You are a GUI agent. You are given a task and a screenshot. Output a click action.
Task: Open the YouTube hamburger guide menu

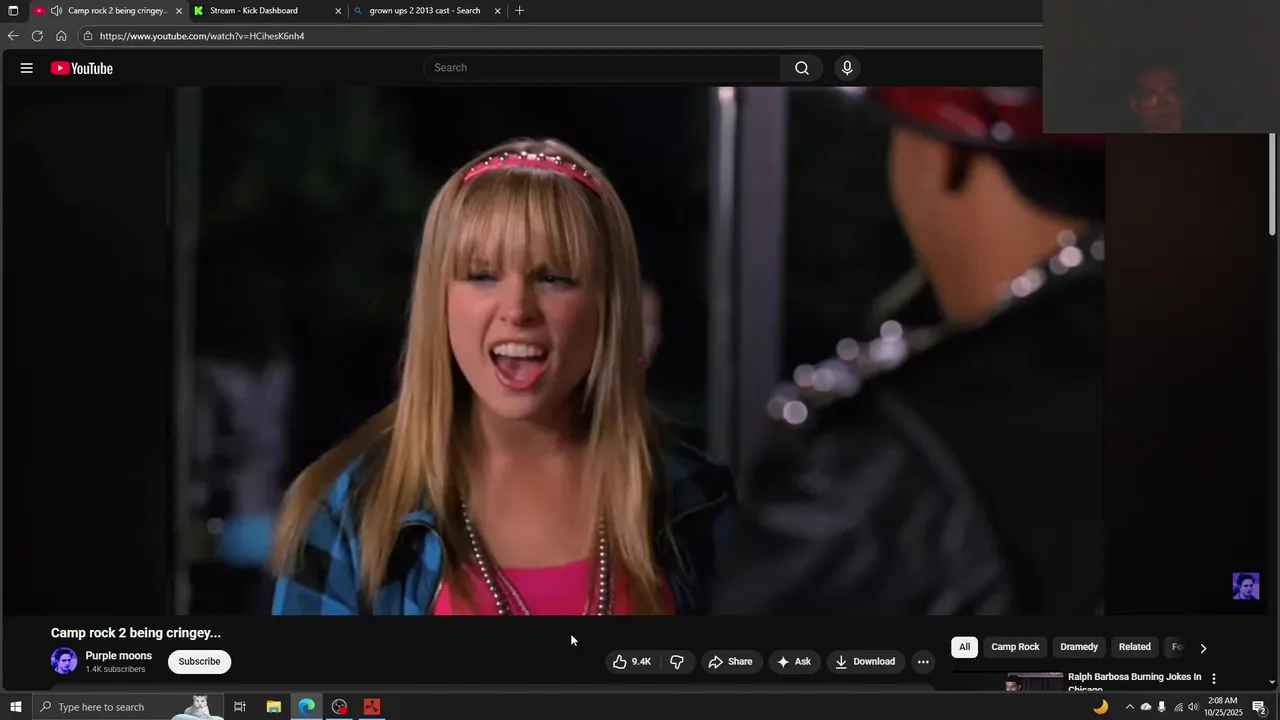tap(27, 68)
